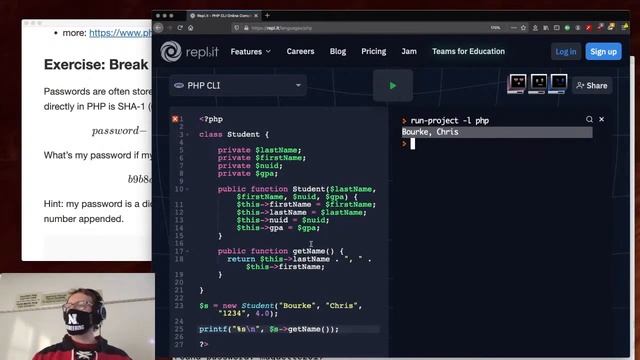The width and height of the screenshot is (640, 360).
Task: Go to the Careers page
Action: click(x=300, y=51)
